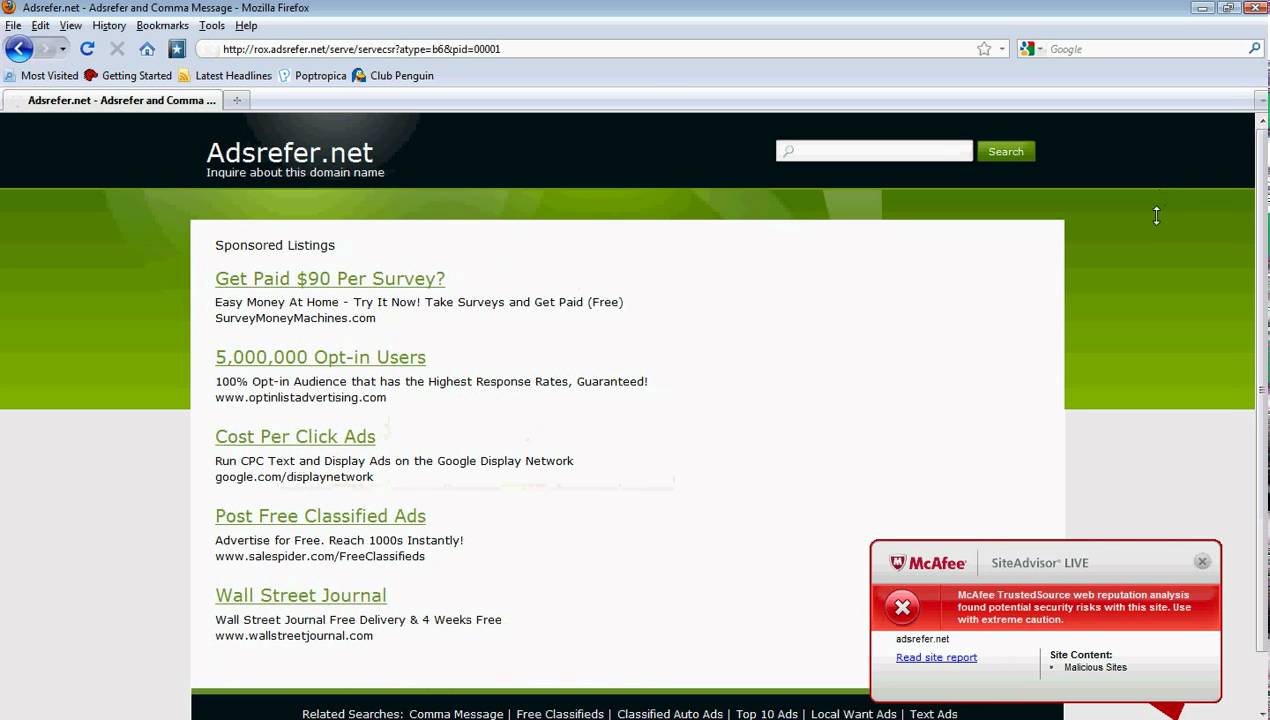The width and height of the screenshot is (1270, 720).
Task: Click www.optinlistadvertising.com text
Action: [300, 397]
